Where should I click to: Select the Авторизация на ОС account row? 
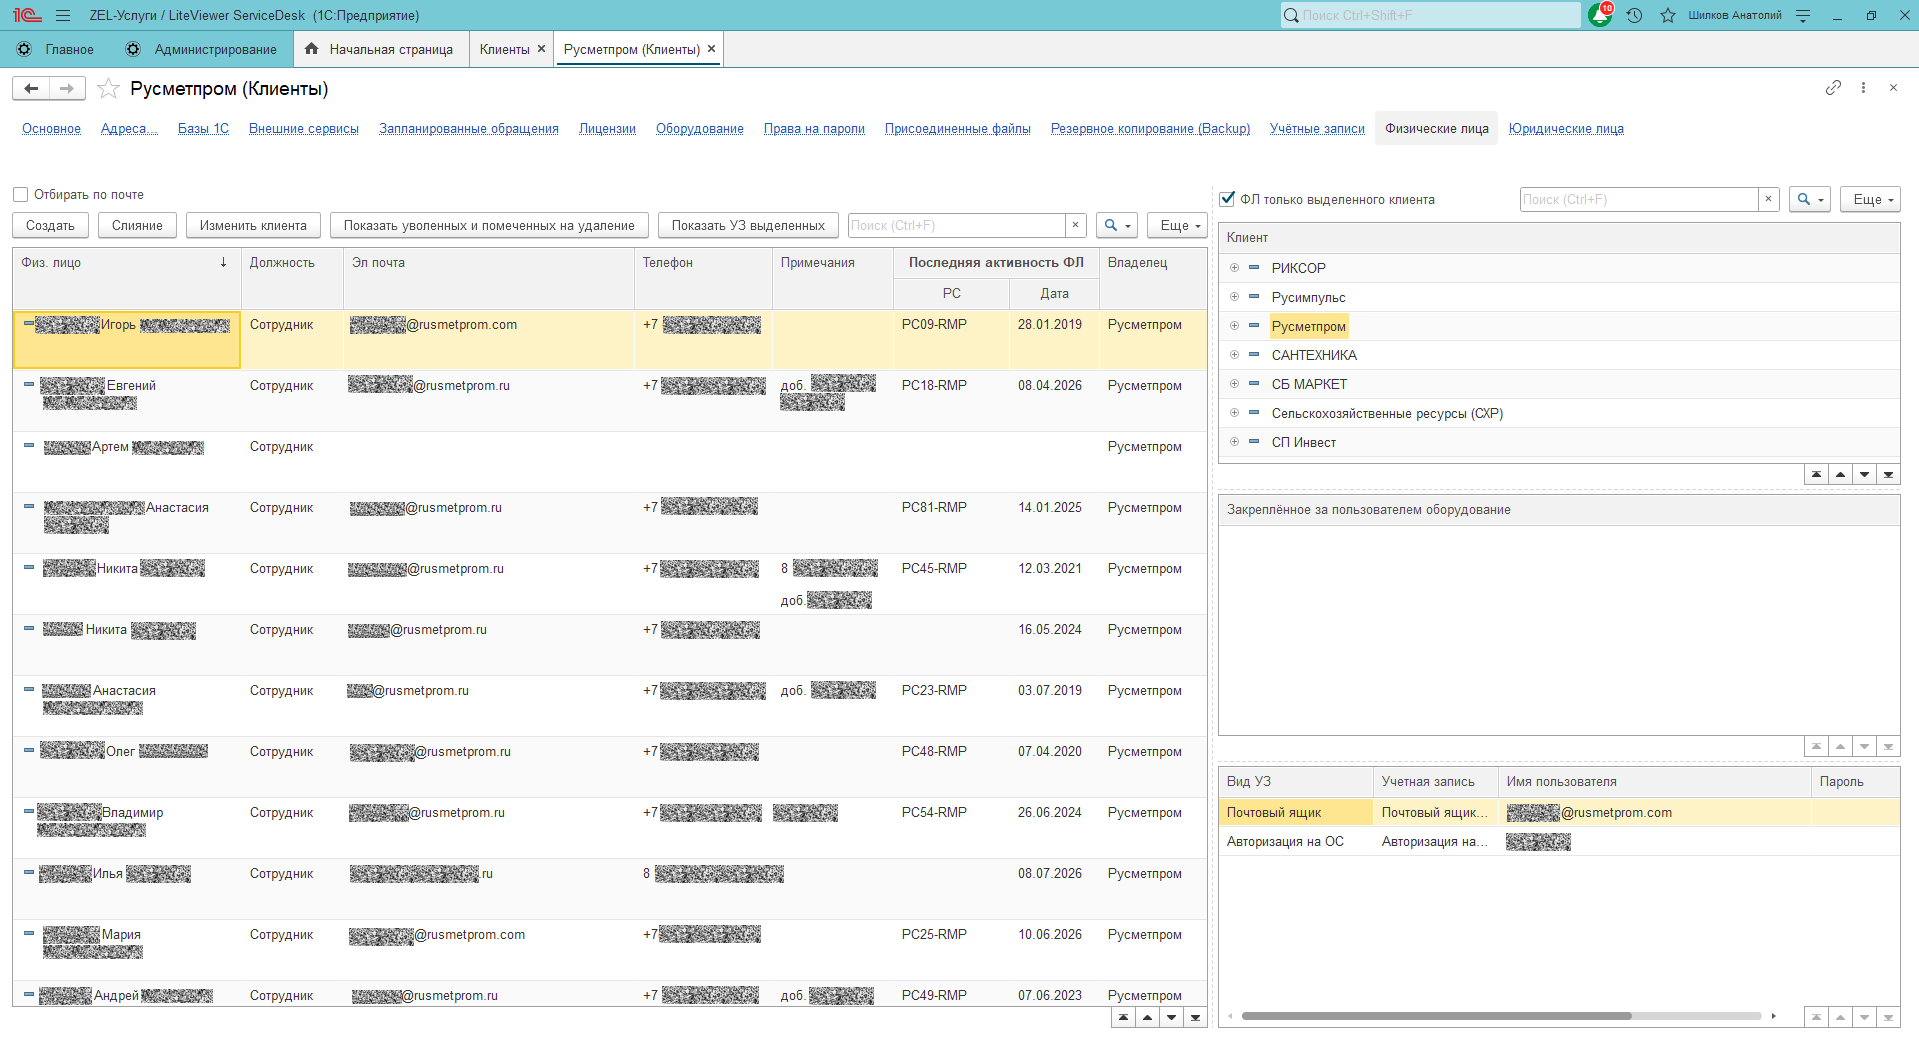(x=1559, y=842)
